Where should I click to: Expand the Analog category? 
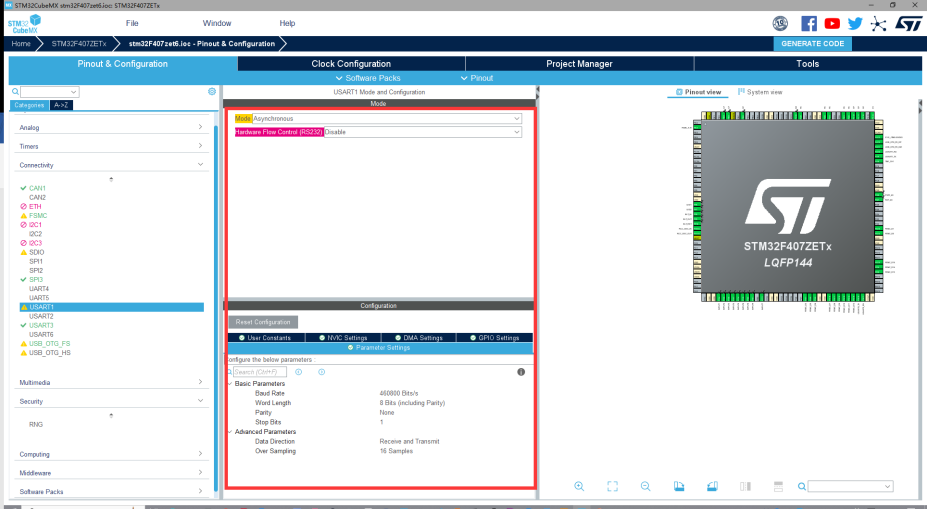(111, 127)
